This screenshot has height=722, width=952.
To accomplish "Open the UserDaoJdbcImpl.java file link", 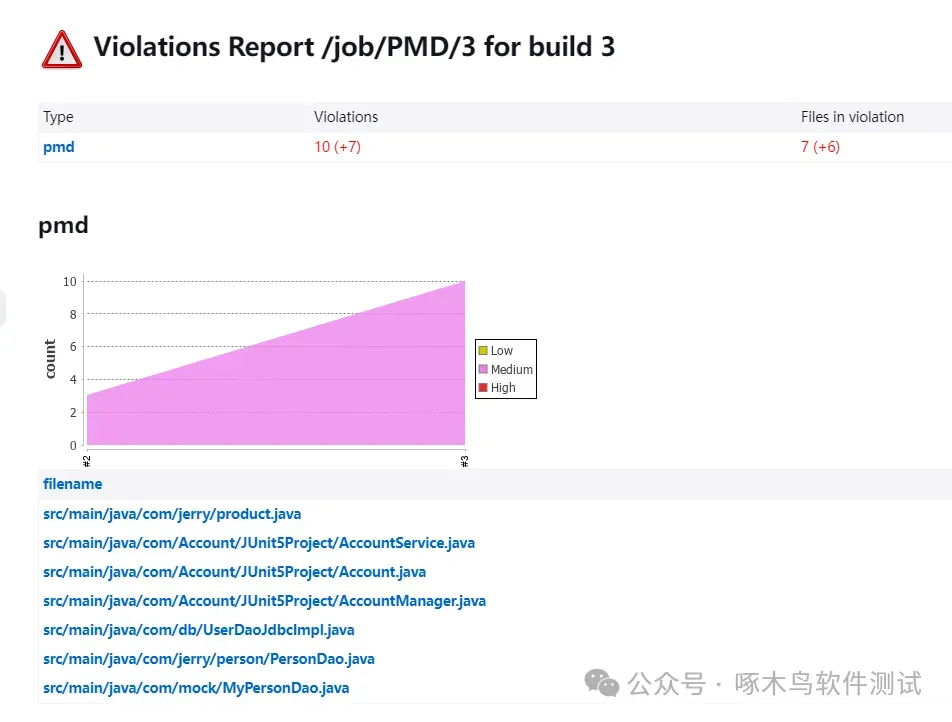I will point(199,630).
